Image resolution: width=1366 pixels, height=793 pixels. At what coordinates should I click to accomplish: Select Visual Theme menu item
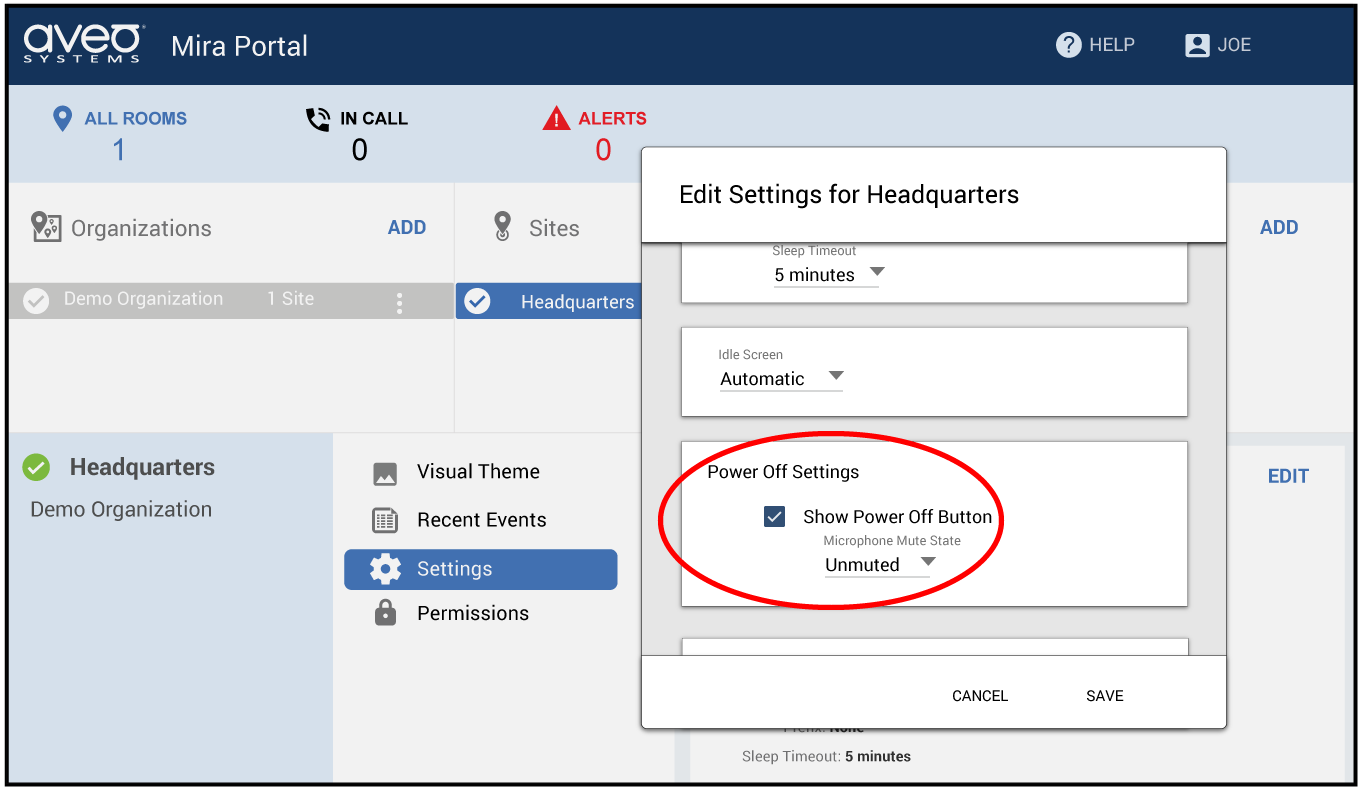478,472
